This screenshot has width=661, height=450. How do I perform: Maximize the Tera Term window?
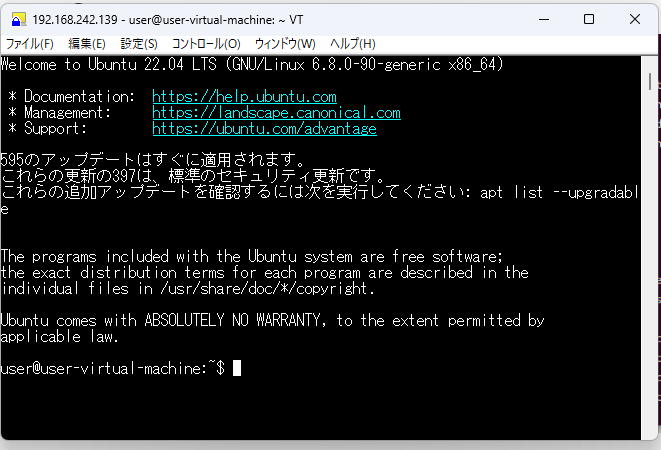(589, 19)
